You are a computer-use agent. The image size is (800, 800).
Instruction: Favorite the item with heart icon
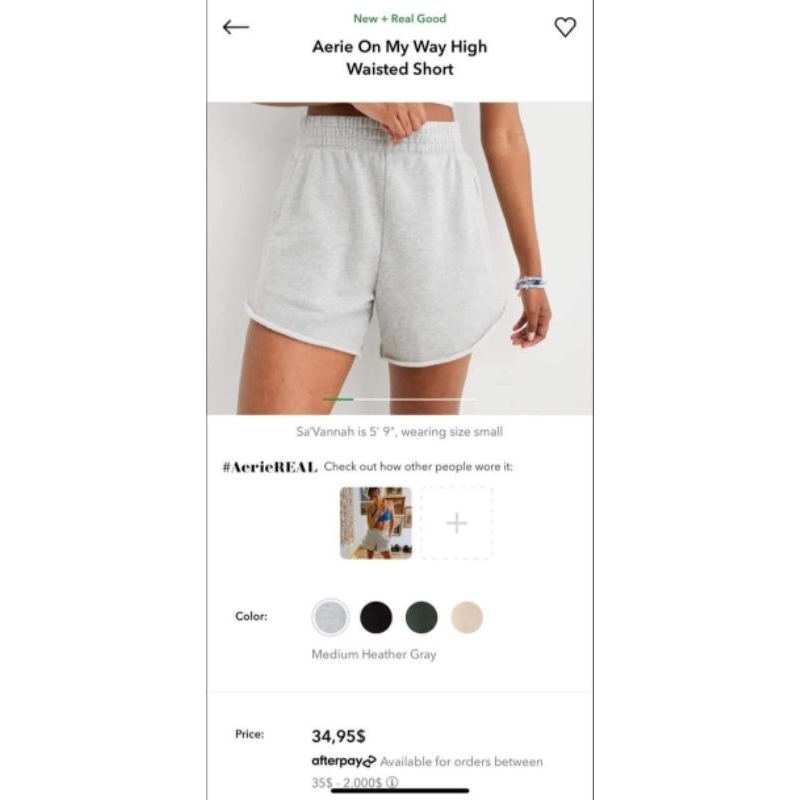(x=565, y=28)
